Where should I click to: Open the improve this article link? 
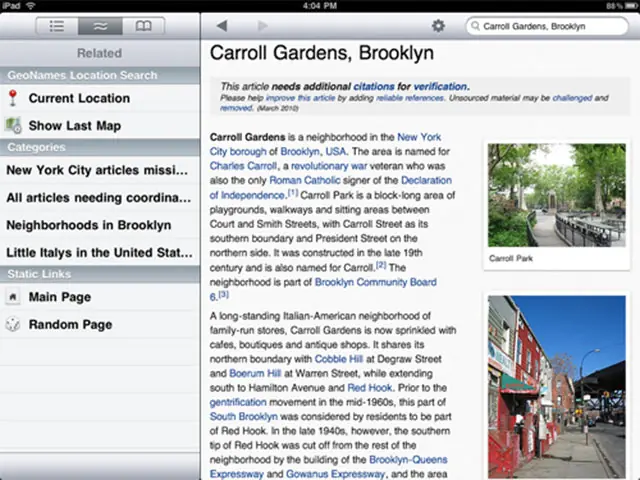pyautogui.click(x=300, y=98)
